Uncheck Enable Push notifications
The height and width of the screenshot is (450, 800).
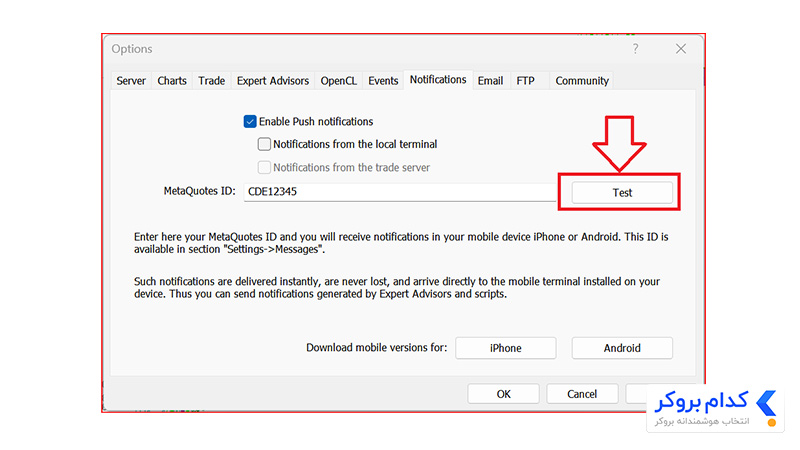pos(250,121)
